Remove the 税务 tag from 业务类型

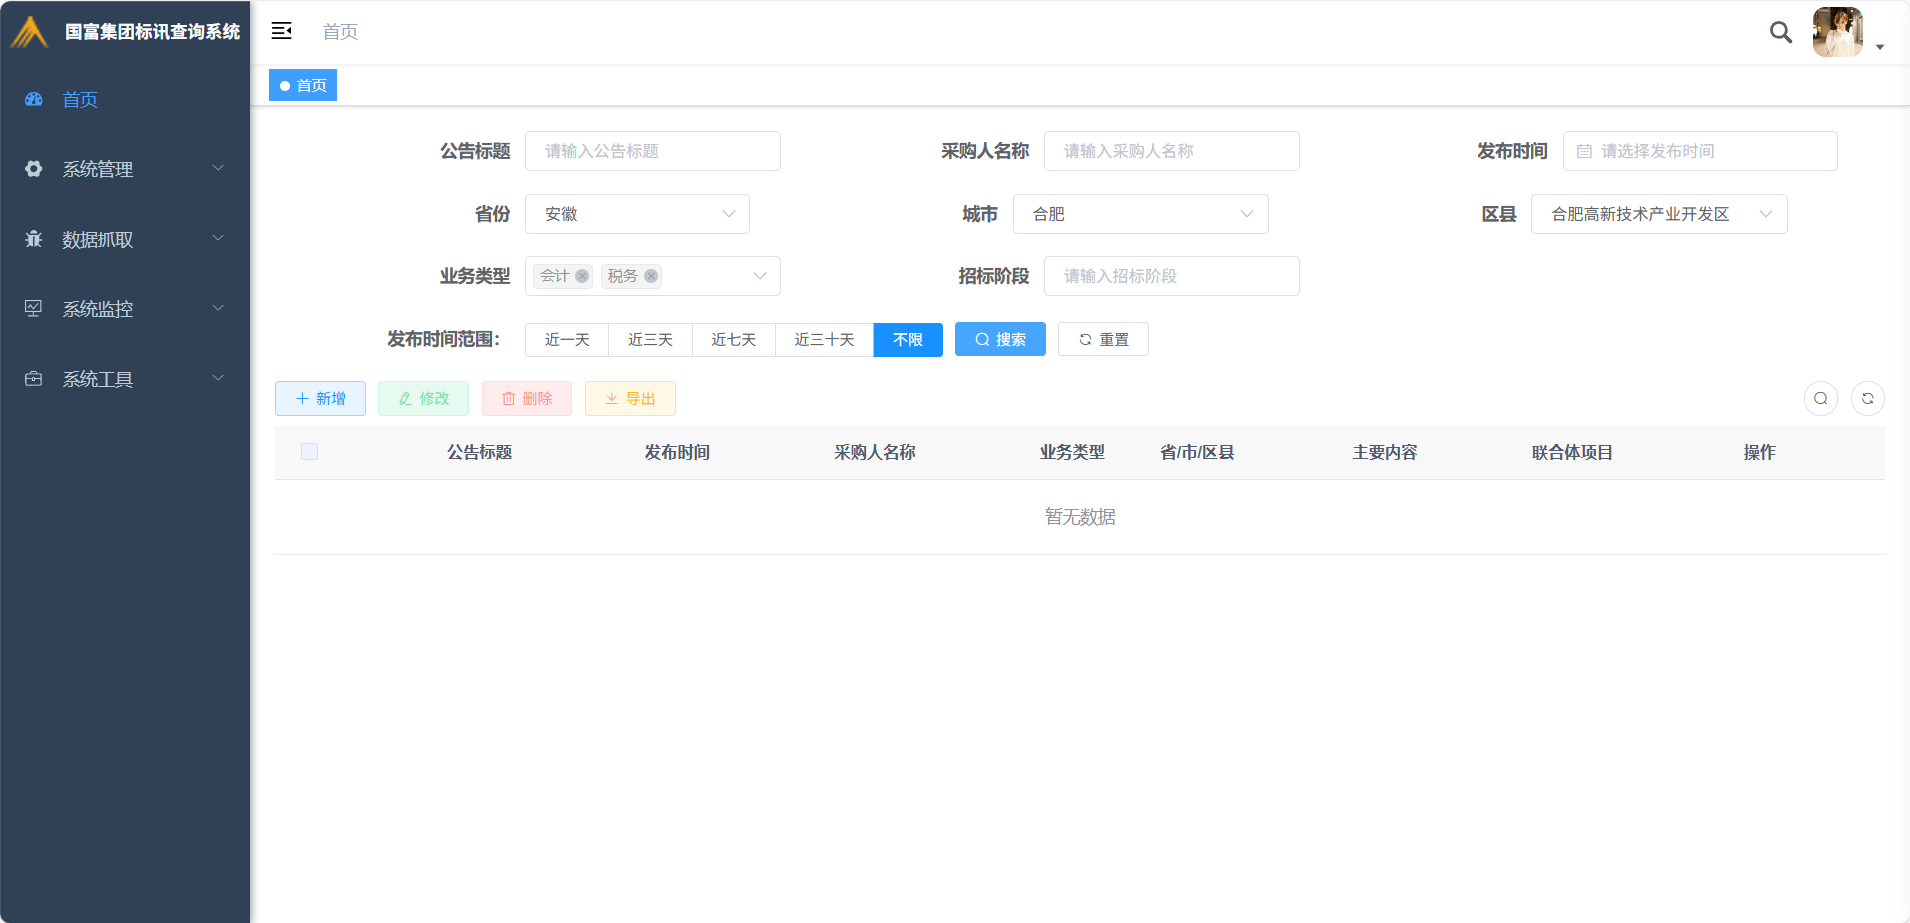click(651, 276)
